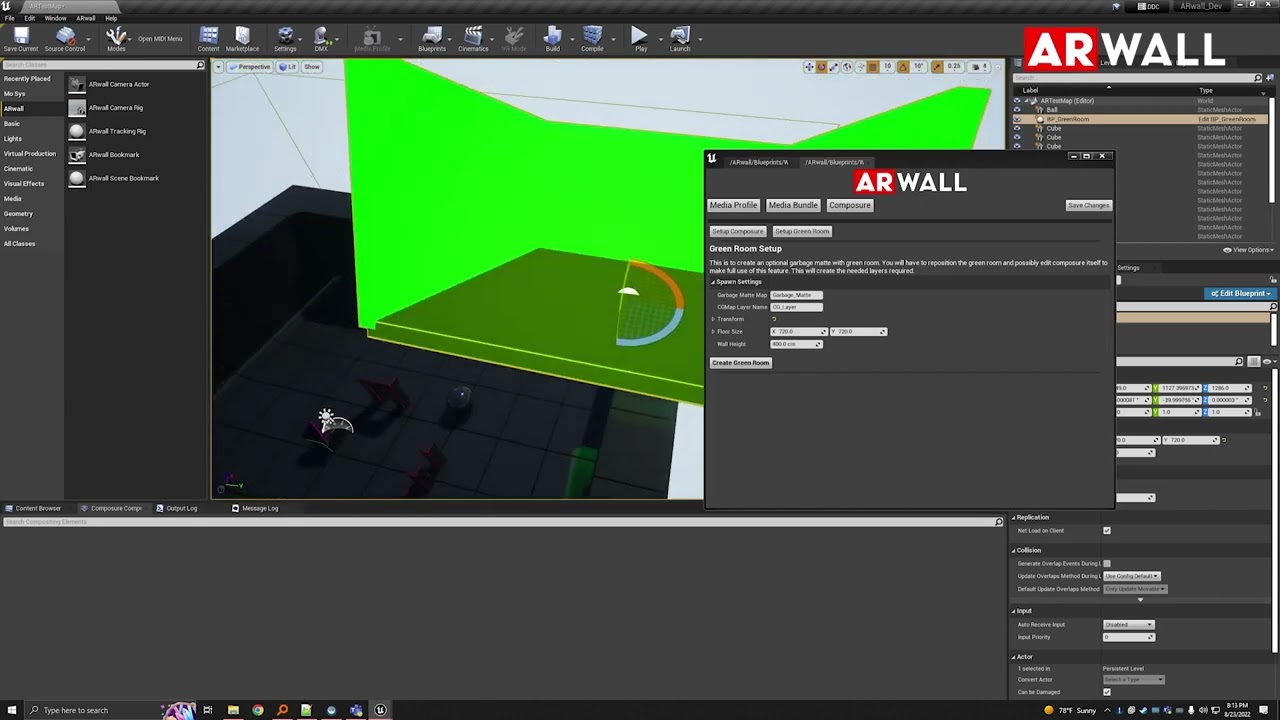Click Media Bundle button in ARwall window
Image resolution: width=1280 pixels, height=720 pixels.
point(792,205)
